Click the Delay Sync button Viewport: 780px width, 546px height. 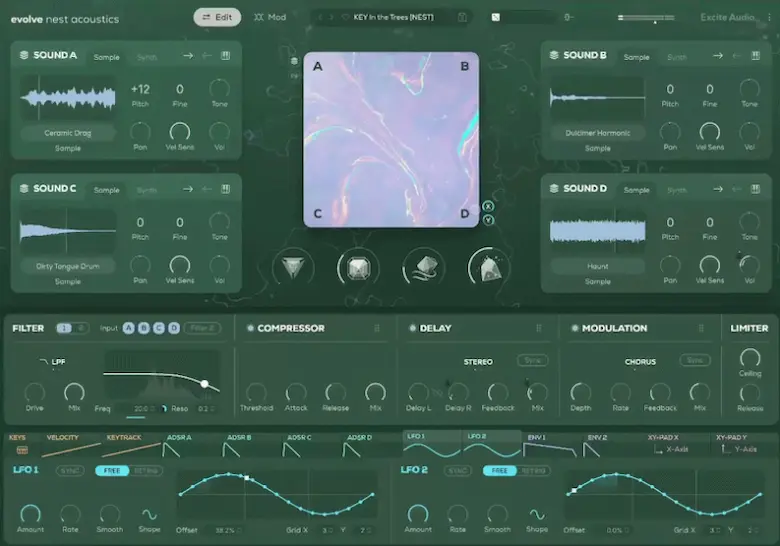(x=532, y=360)
